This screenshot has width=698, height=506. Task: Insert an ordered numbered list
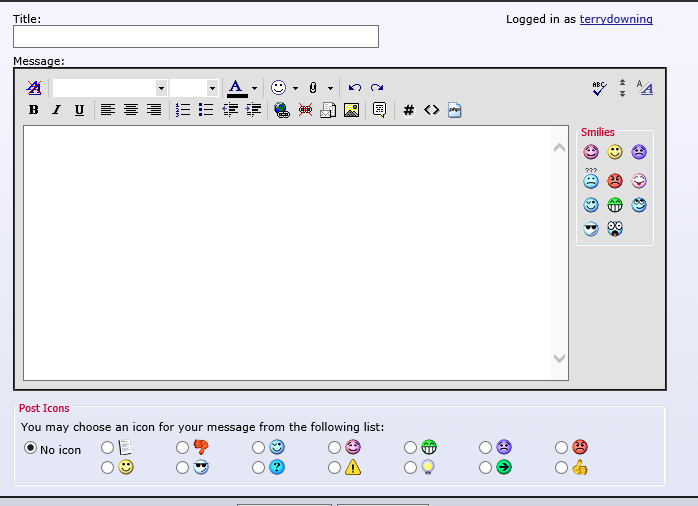pyautogui.click(x=183, y=109)
